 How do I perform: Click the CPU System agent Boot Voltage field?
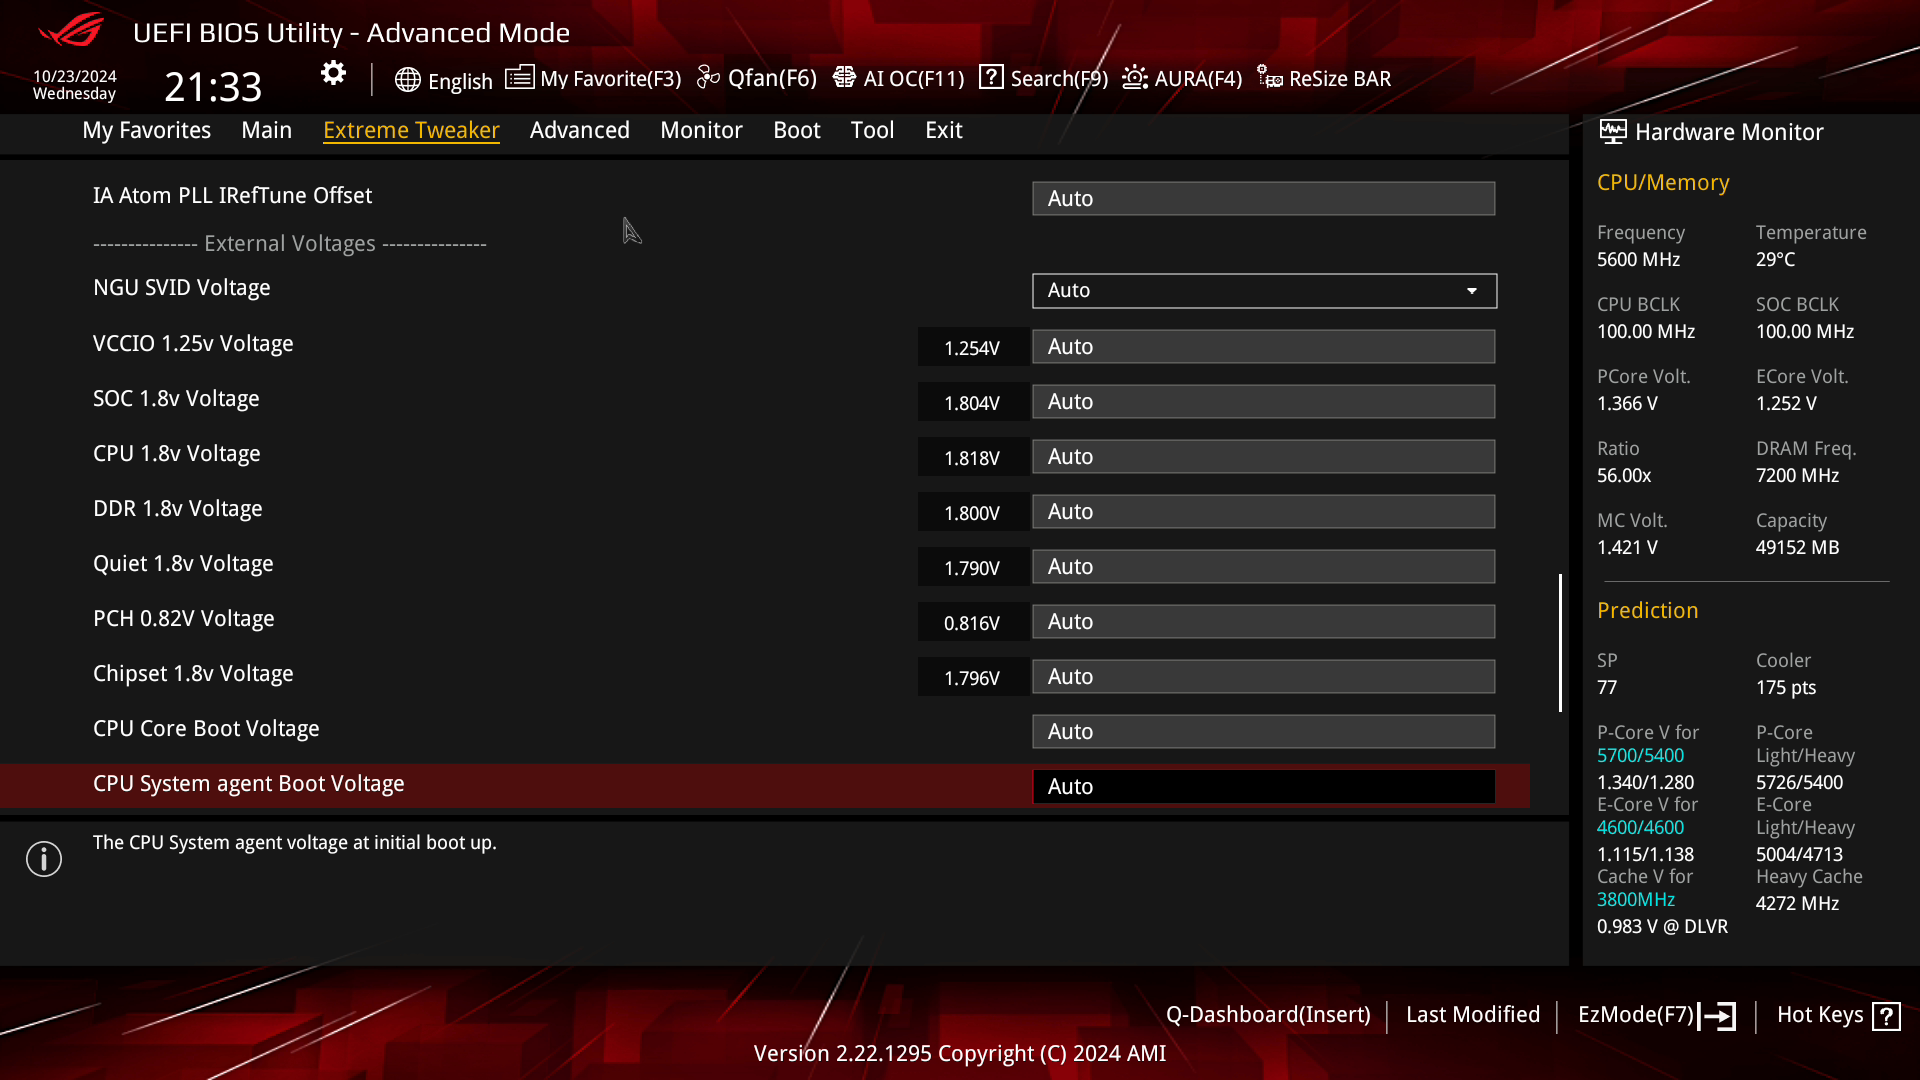point(1263,786)
